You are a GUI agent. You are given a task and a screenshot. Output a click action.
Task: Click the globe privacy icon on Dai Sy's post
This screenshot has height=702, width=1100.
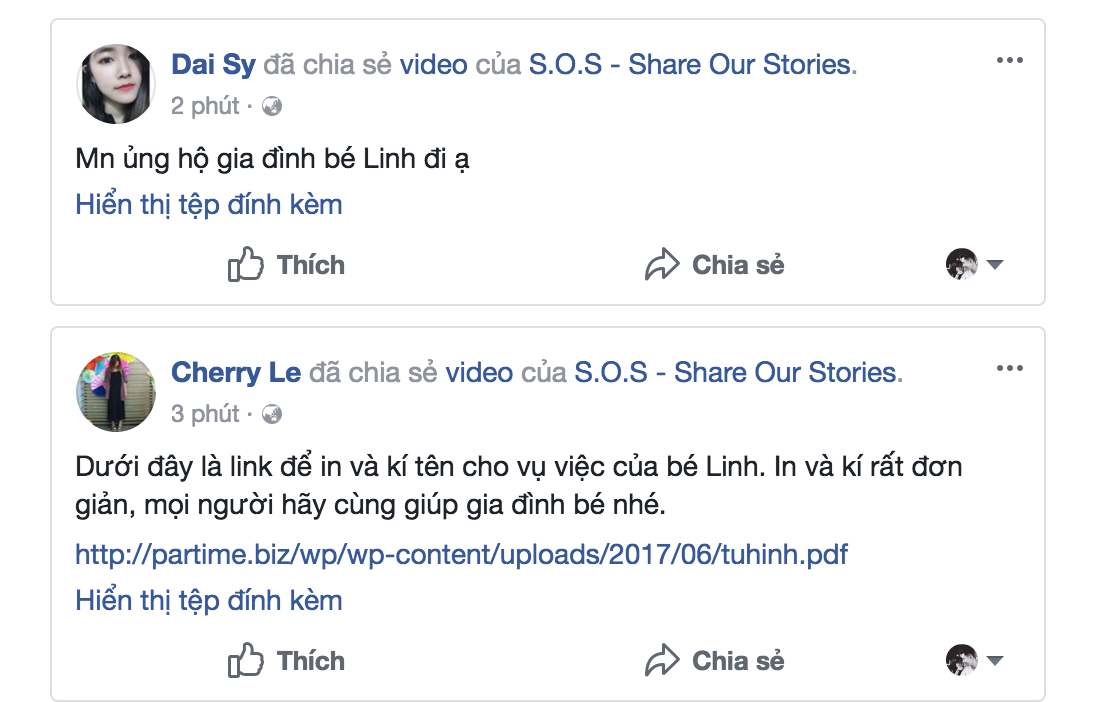[x=272, y=106]
